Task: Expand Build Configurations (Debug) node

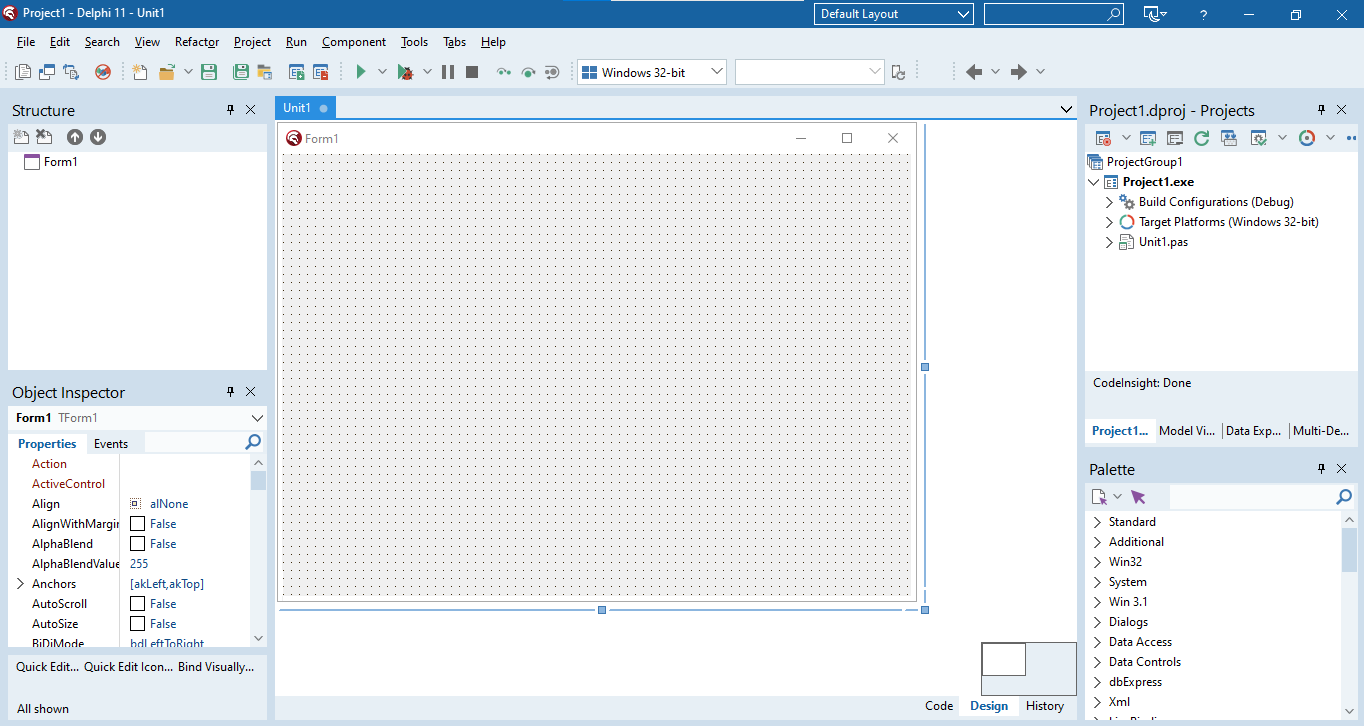Action: pos(1109,202)
